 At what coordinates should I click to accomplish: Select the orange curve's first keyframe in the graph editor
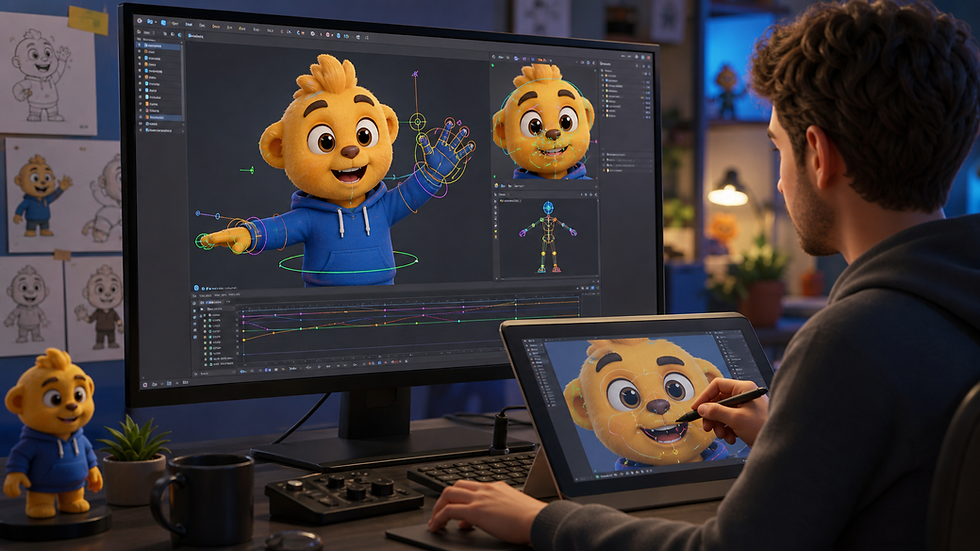point(243,339)
